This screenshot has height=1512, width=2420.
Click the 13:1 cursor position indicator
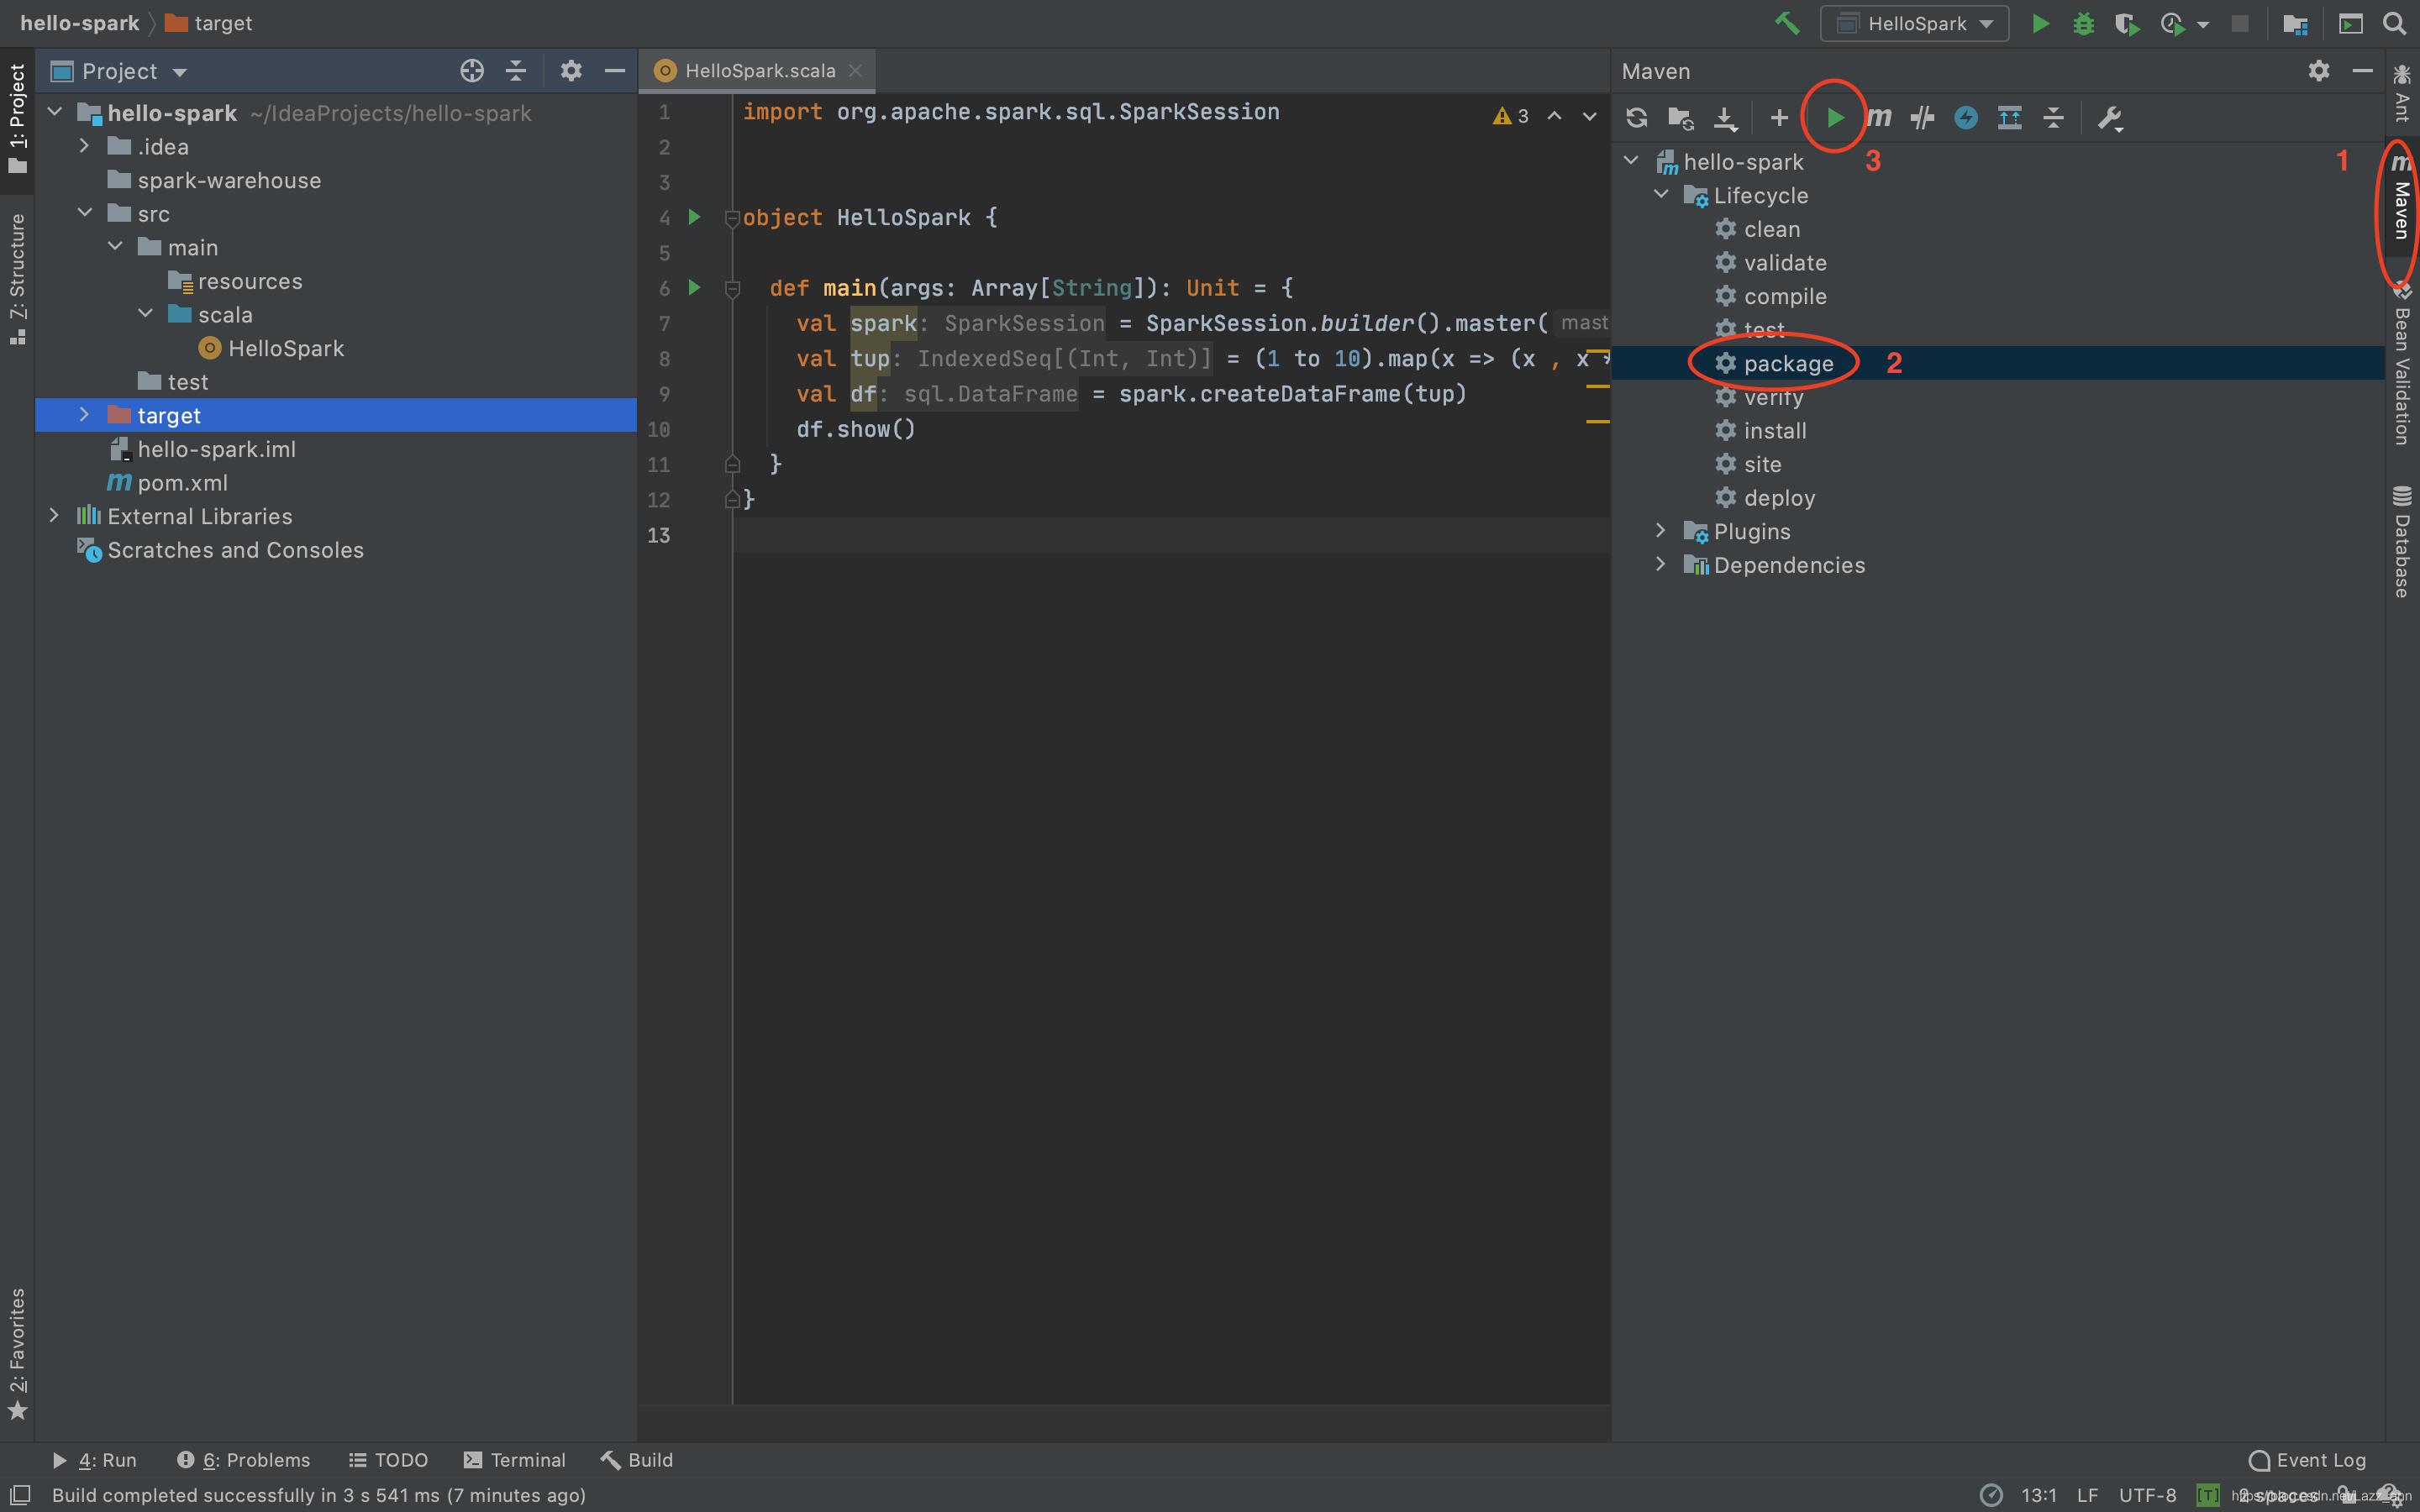2038,1494
